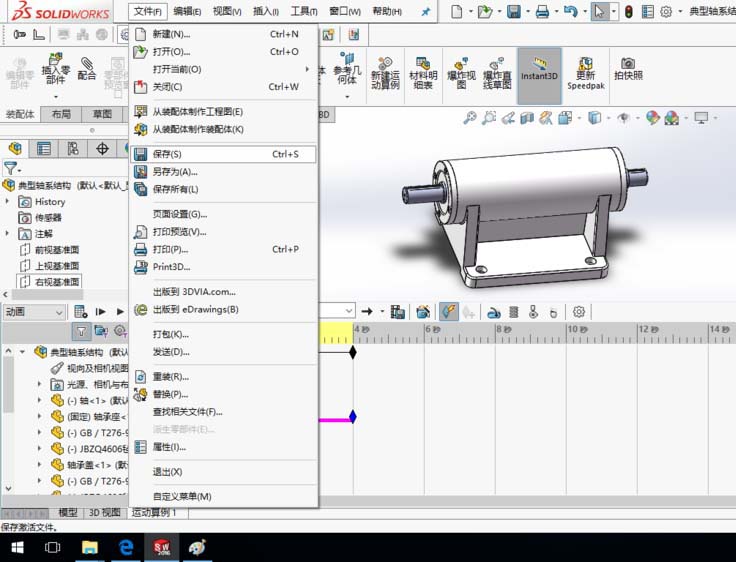Toggle the Autokey button in motion toolbar
The height and width of the screenshot is (562, 736).
pos(448,312)
